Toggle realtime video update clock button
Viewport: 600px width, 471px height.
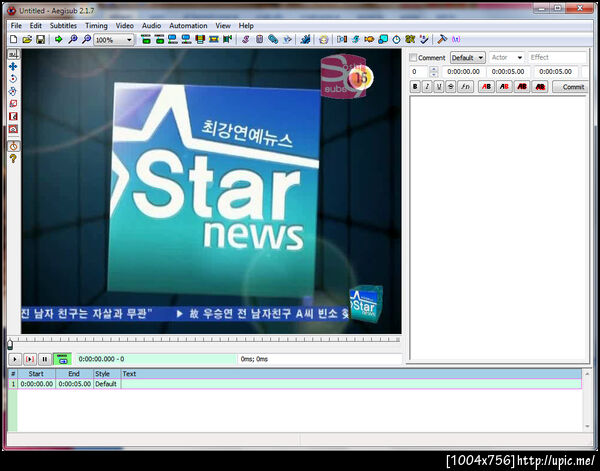[13, 146]
